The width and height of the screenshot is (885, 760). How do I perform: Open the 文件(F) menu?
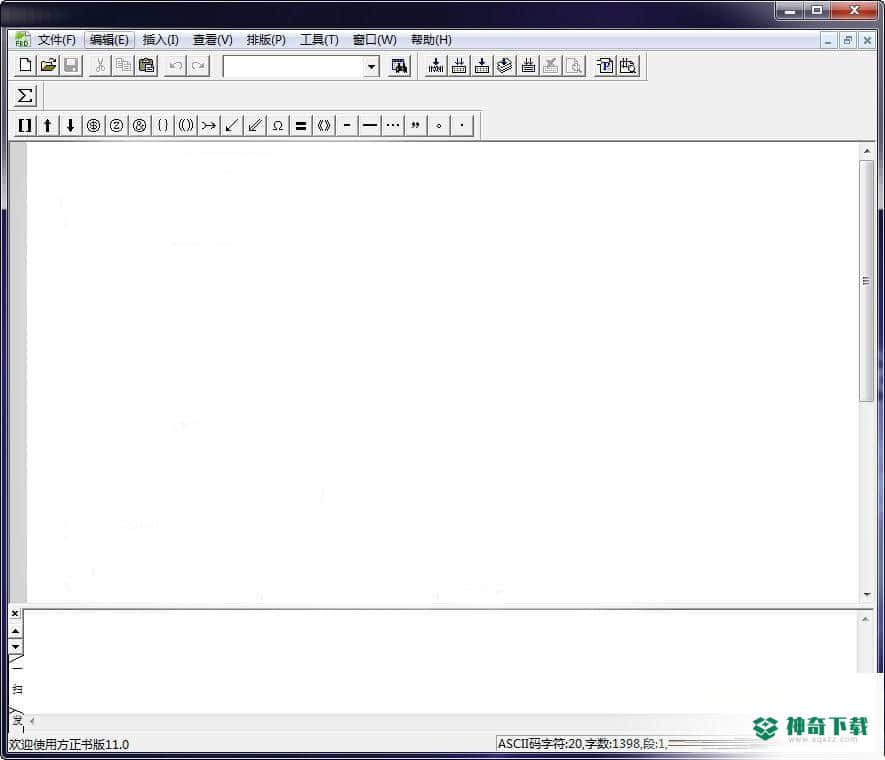(x=56, y=40)
